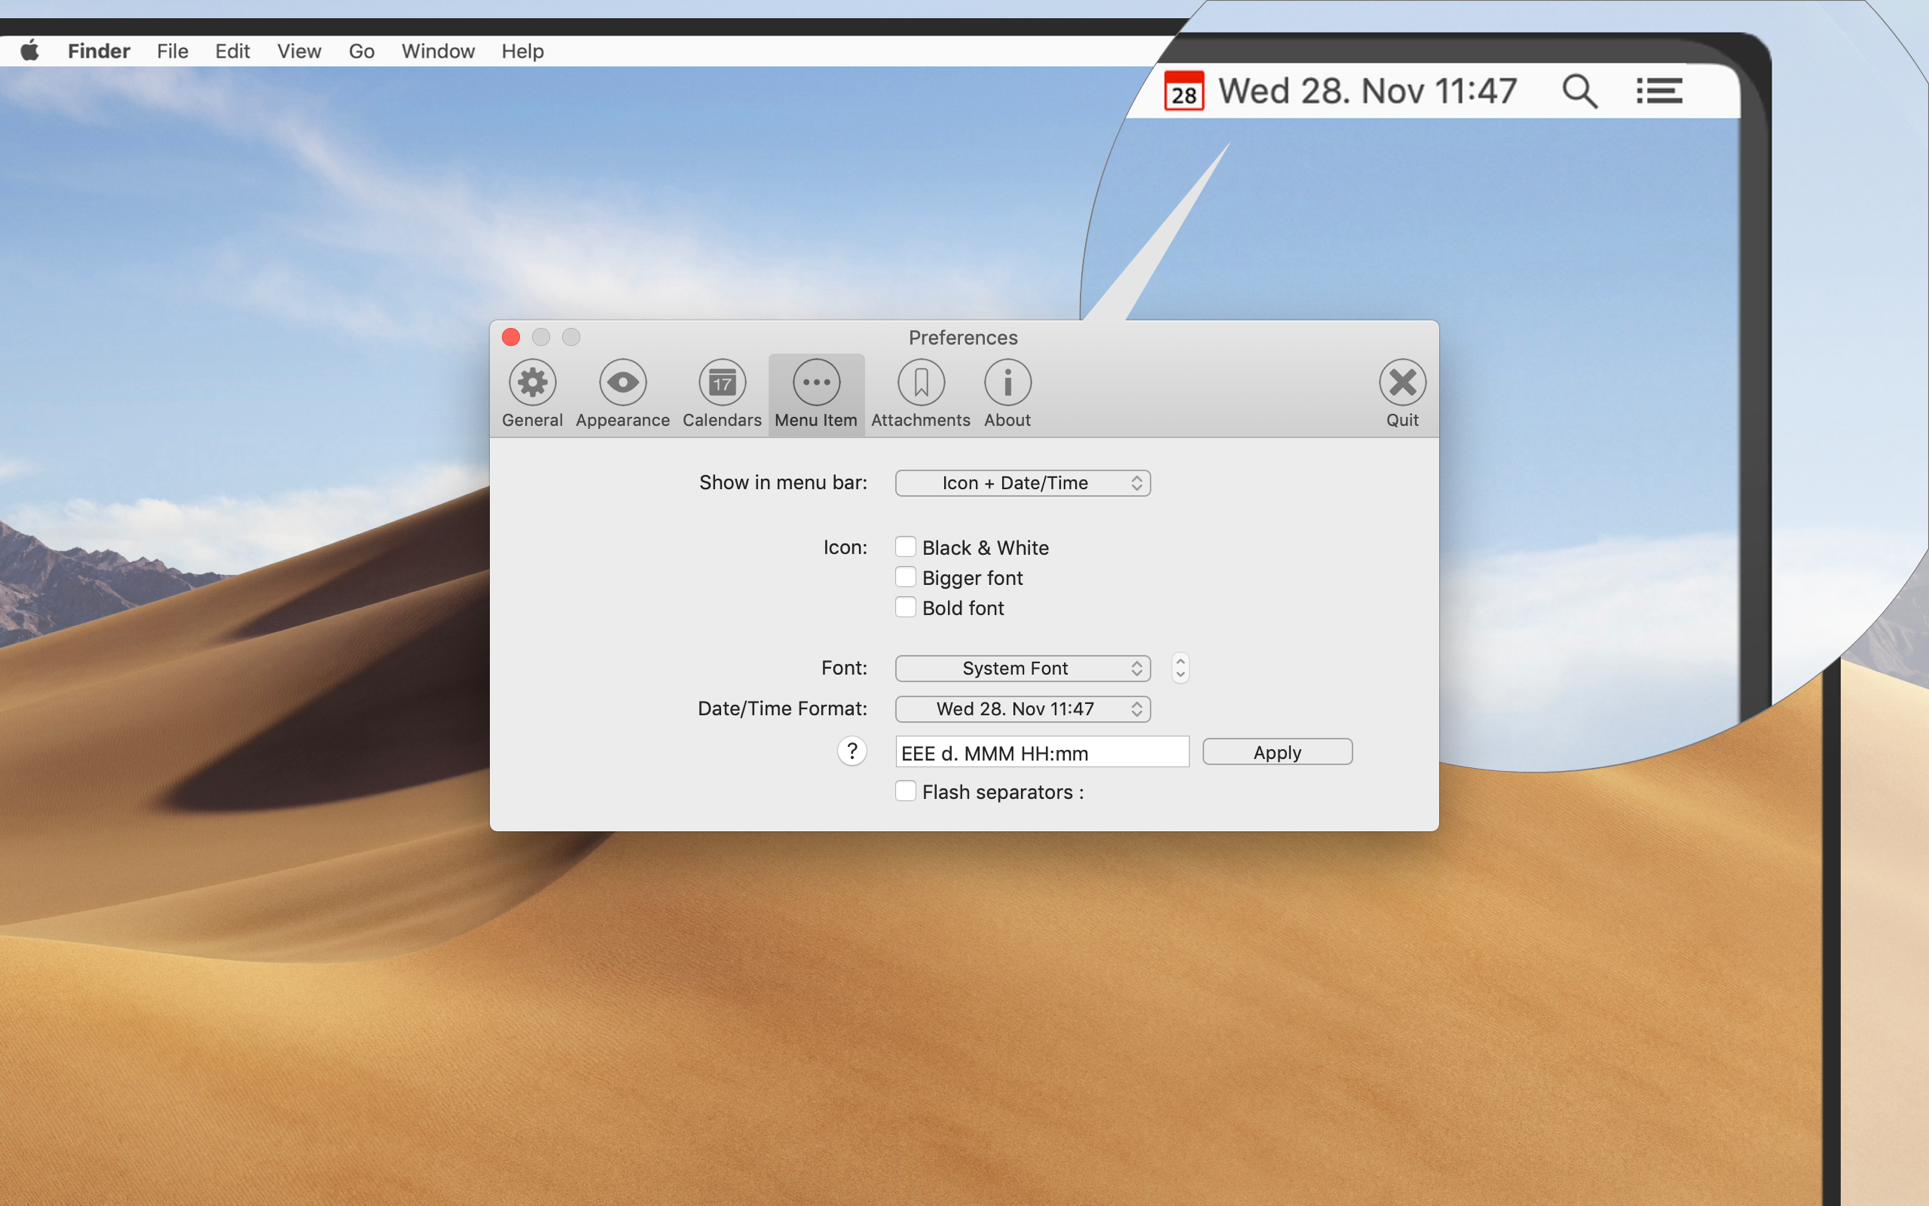Edit date/time format input field

pyautogui.click(x=1040, y=753)
